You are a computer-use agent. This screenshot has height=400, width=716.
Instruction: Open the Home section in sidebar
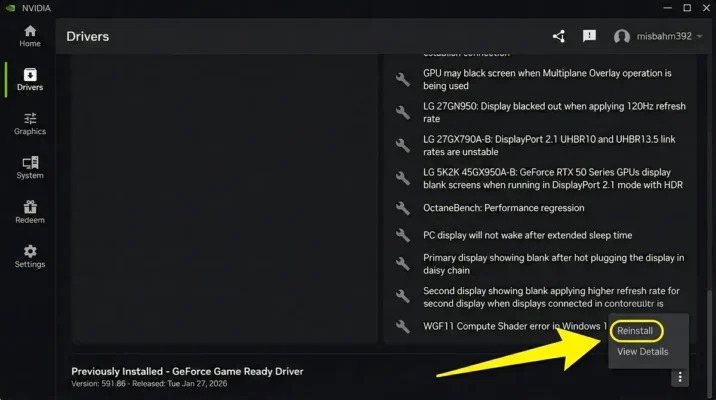click(30, 36)
